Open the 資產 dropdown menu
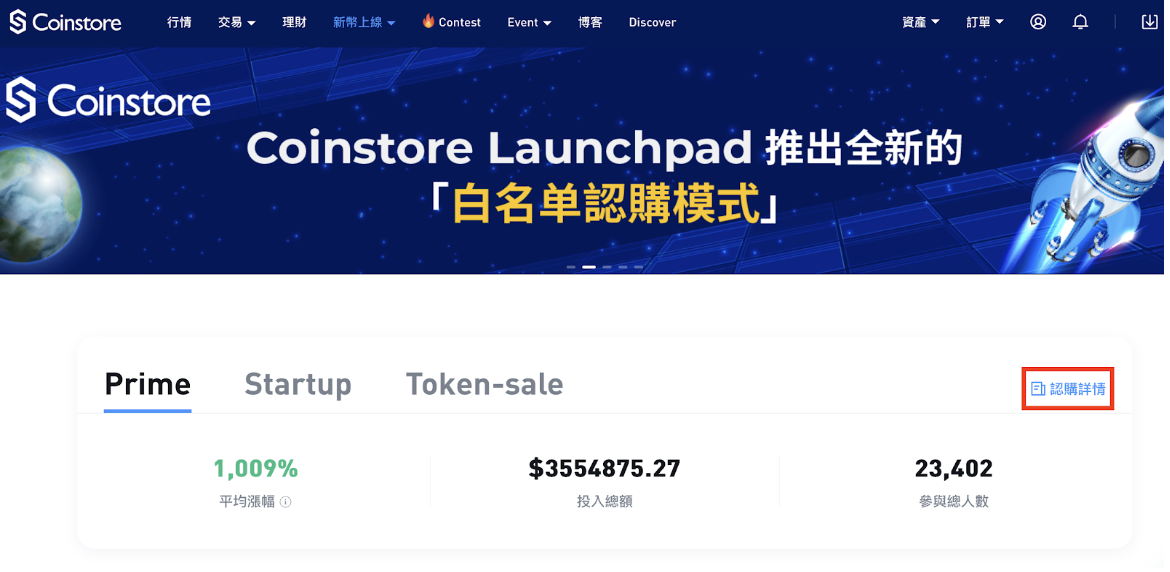 (921, 22)
